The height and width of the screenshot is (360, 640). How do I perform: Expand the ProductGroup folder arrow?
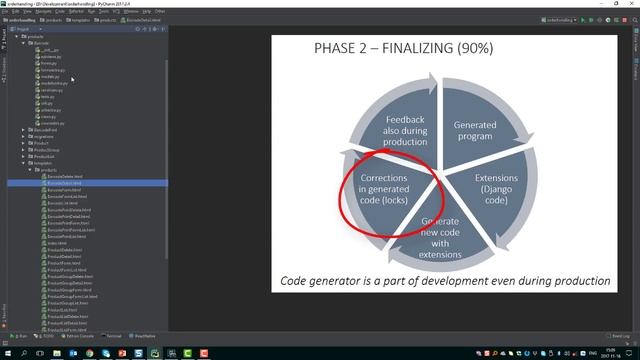click(23, 150)
